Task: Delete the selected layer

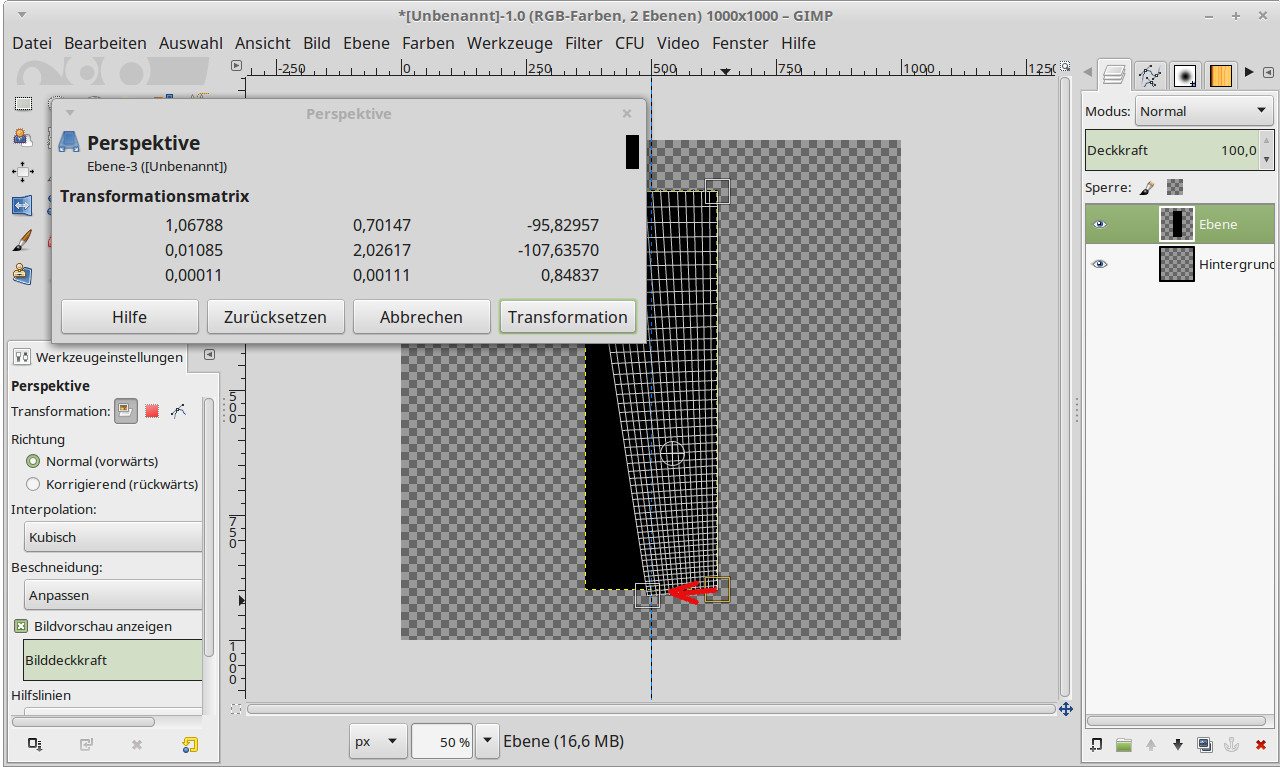Action: pos(1260,744)
